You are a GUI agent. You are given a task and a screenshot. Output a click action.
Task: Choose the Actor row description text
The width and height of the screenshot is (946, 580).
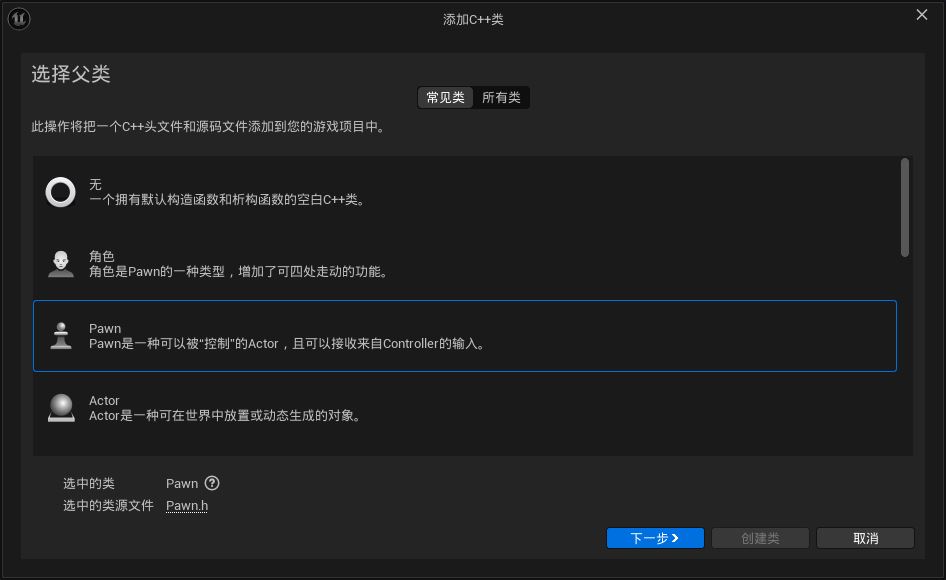pyautogui.click(x=226, y=415)
